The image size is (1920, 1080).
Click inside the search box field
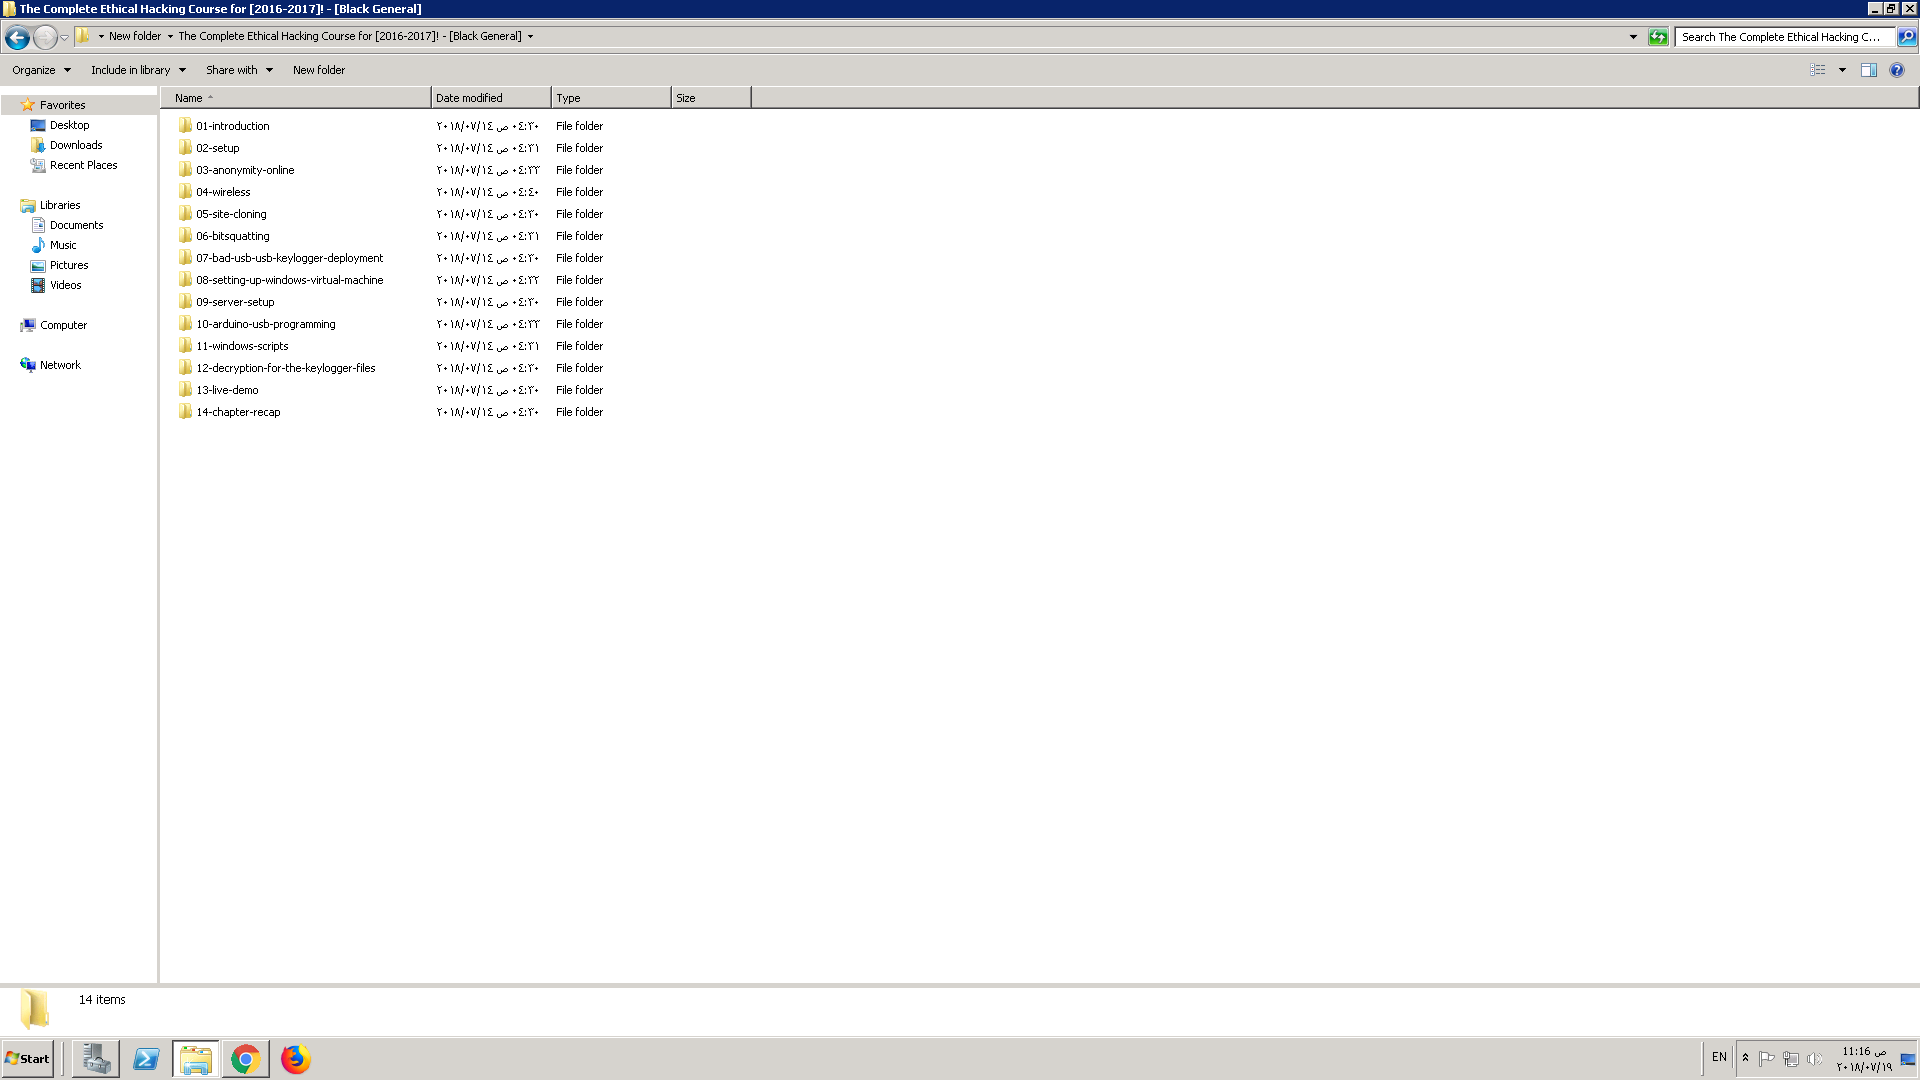[x=1780, y=37]
